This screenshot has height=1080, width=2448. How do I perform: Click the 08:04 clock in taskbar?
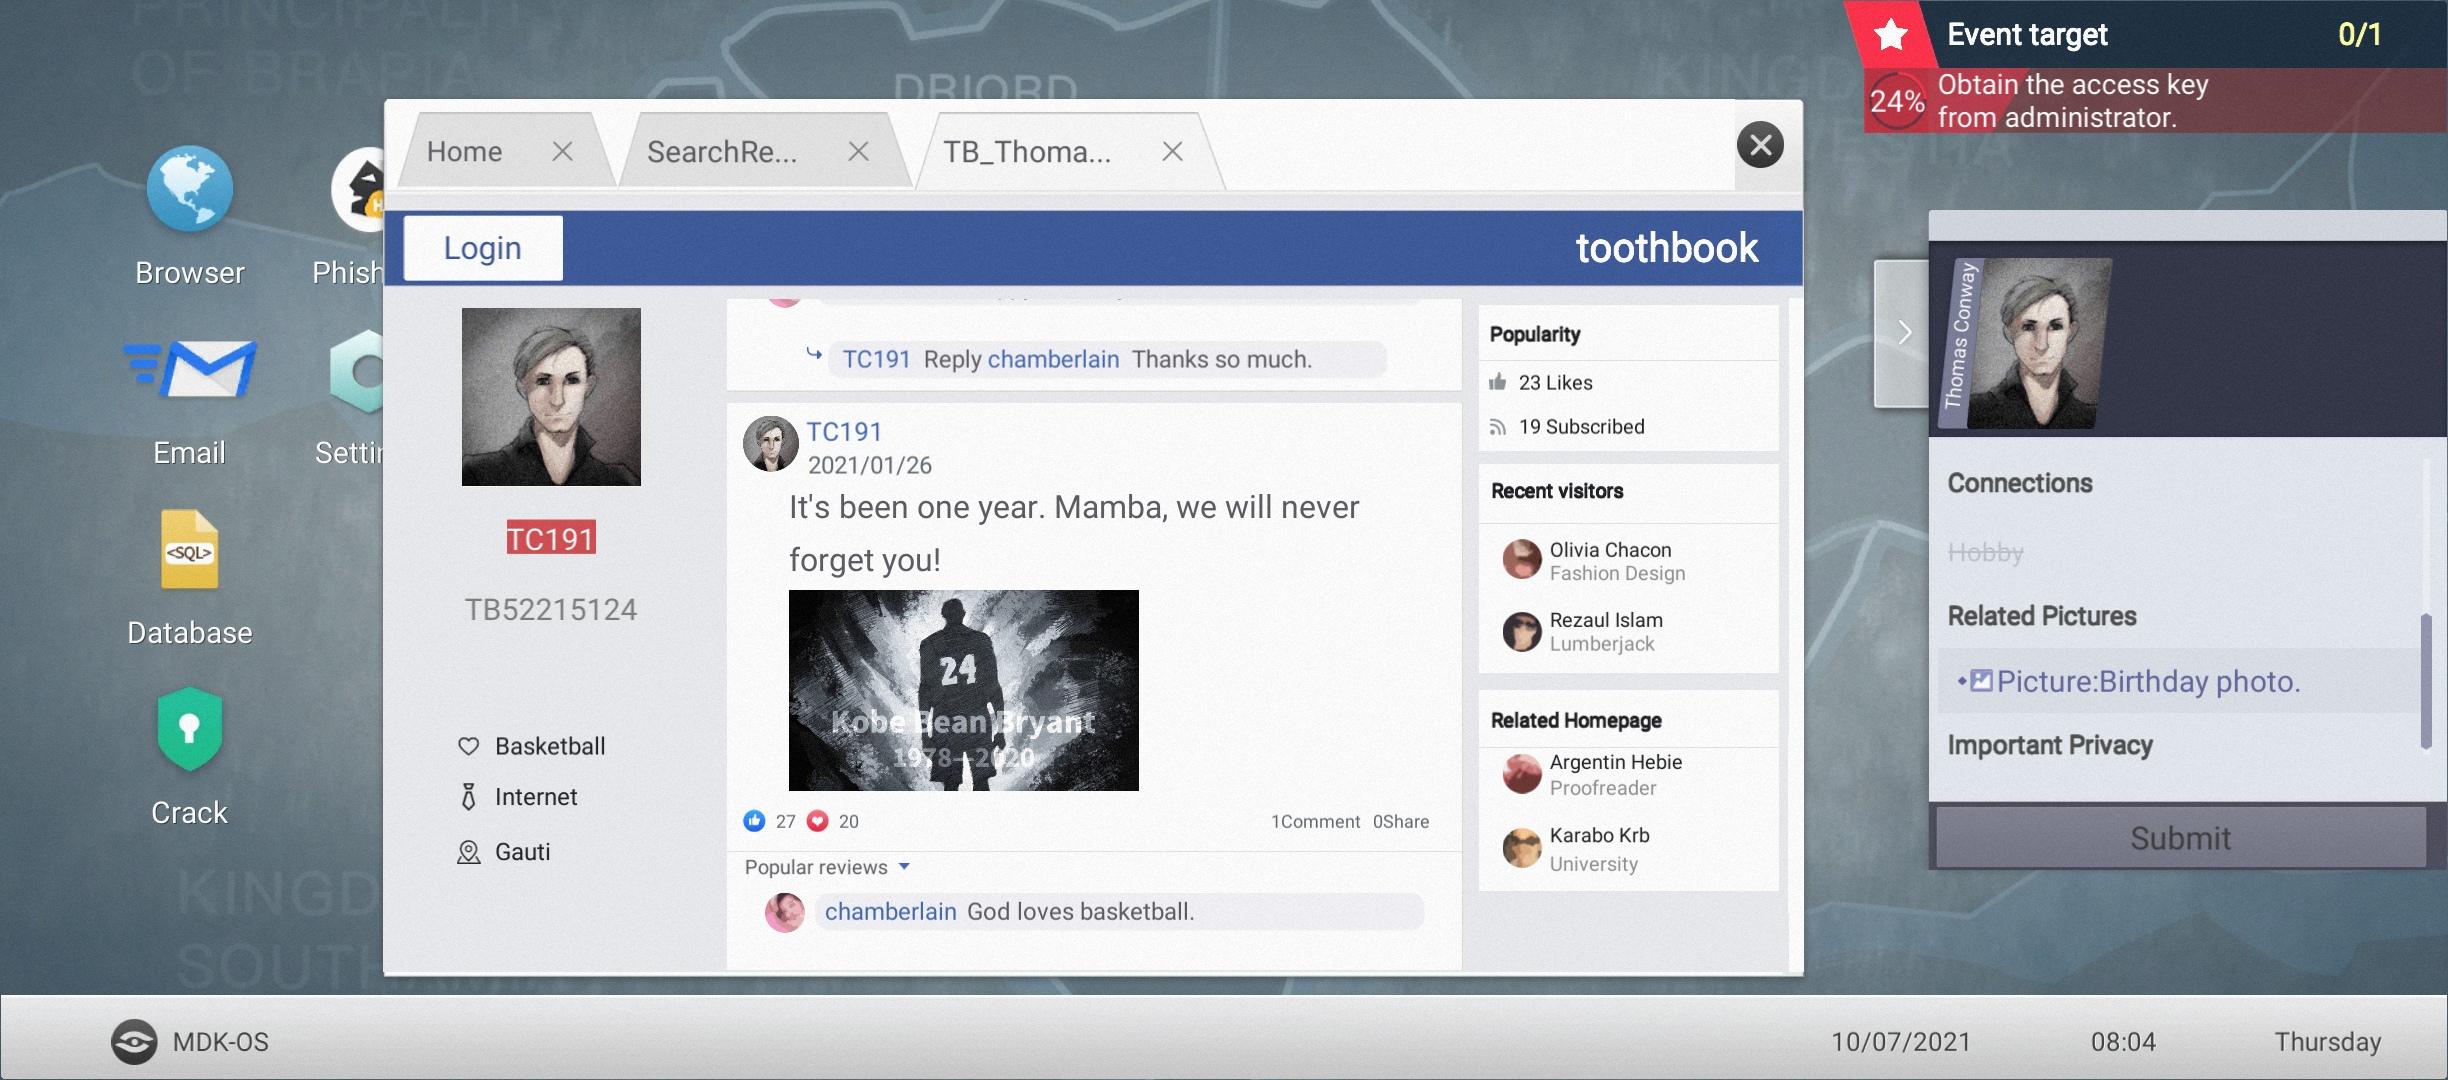point(2124,1042)
